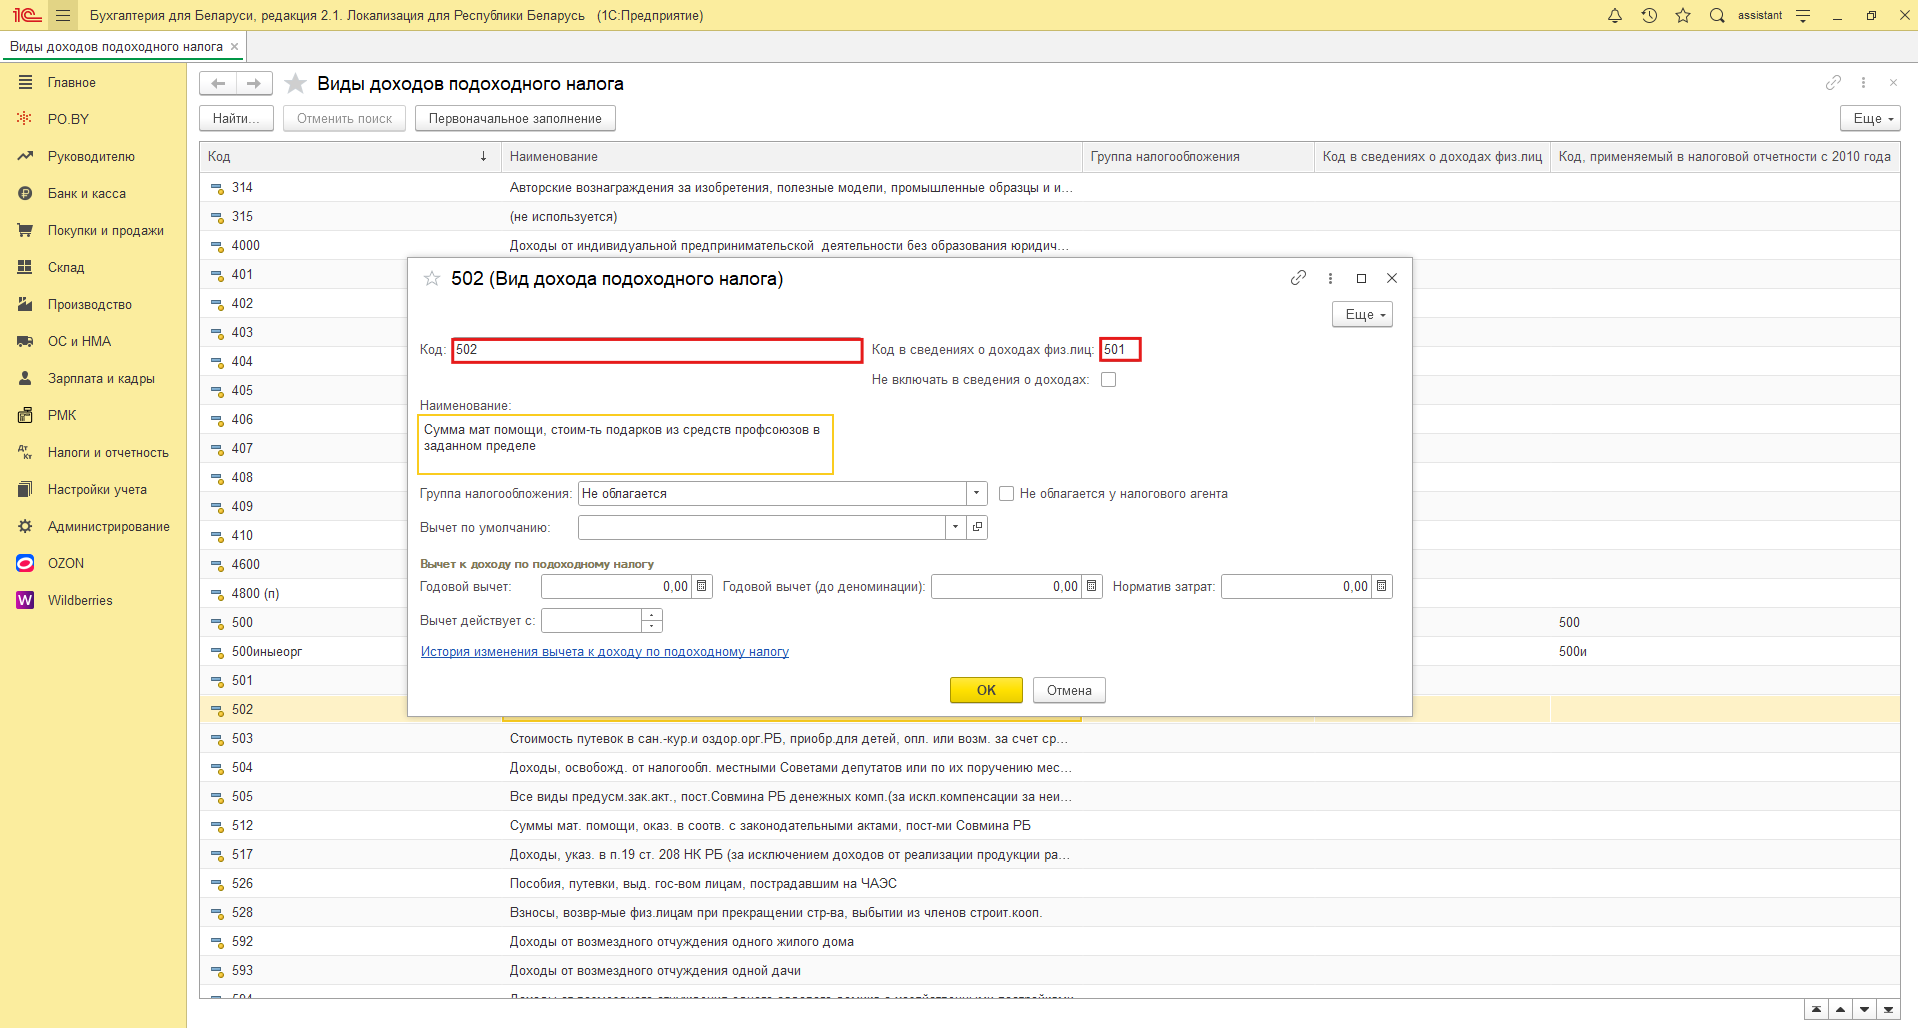Open selected Вычет по умолчанию item
Screen dimensions: 1918x1028
click(977, 527)
